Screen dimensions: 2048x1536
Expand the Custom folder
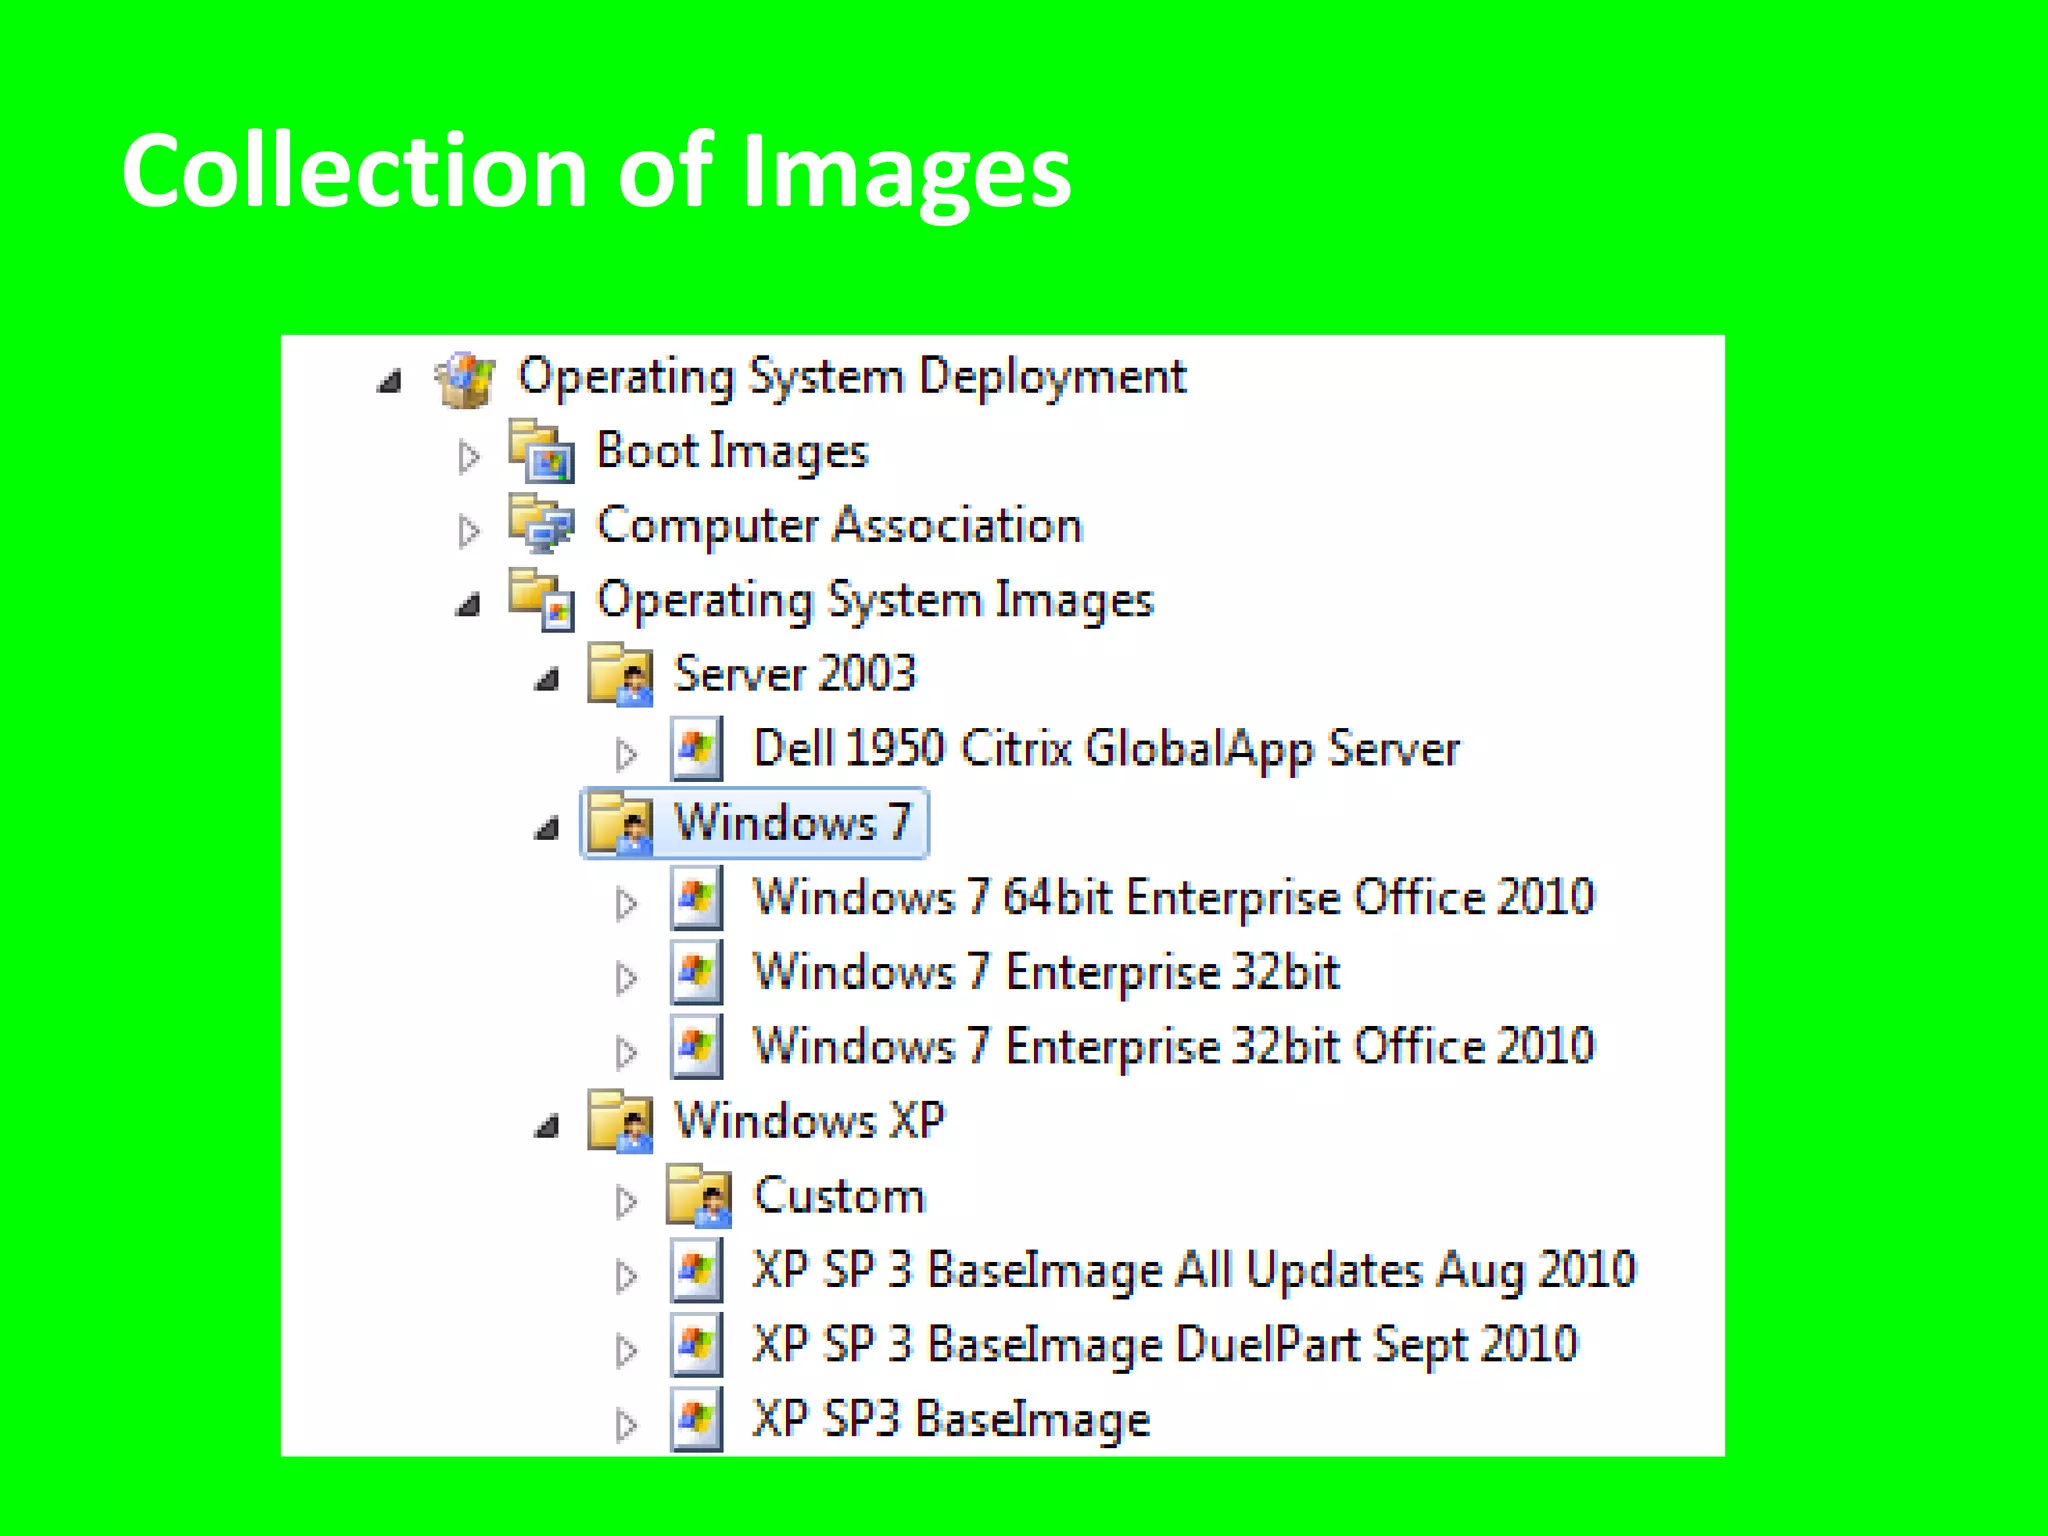[627, 1200]
